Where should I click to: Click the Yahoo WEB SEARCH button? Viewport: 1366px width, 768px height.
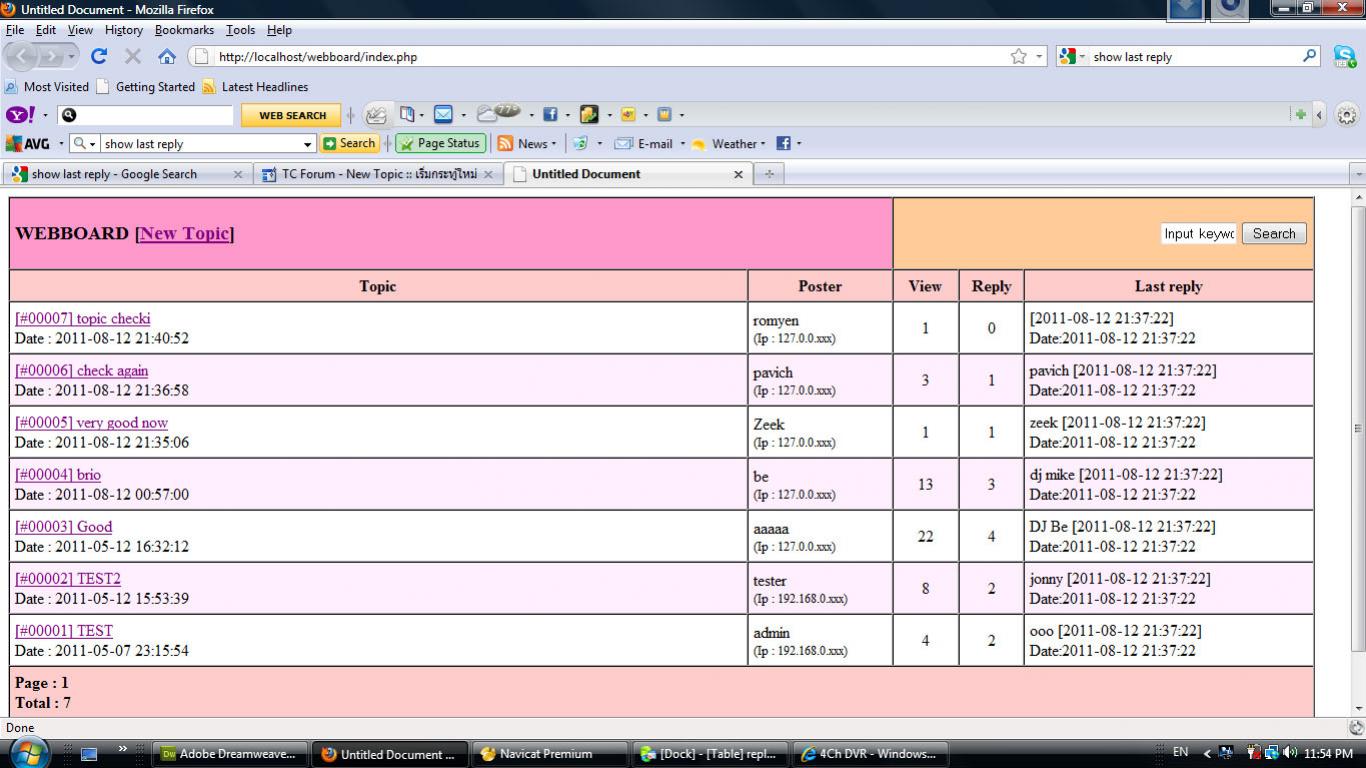point(292,115)
